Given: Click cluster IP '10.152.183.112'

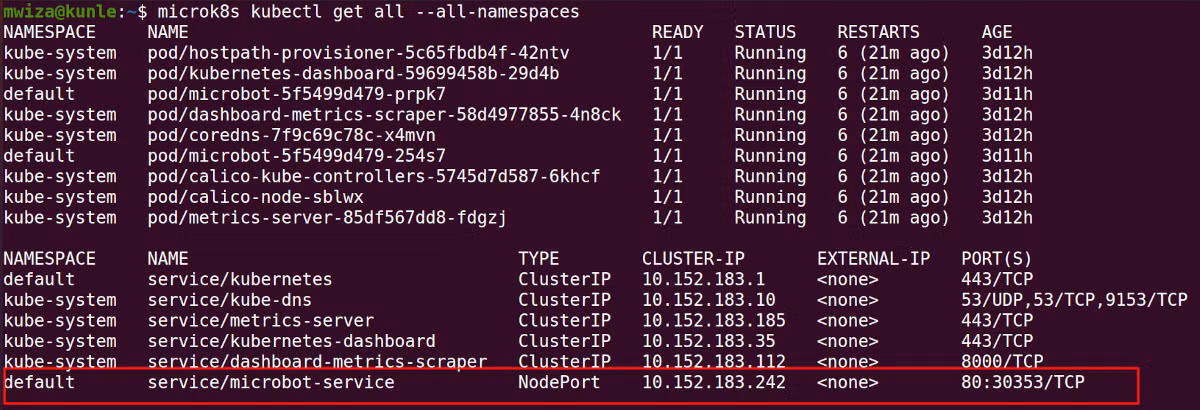Looking at the screenshot, I should pyautogui.click(x=714, y=362).
